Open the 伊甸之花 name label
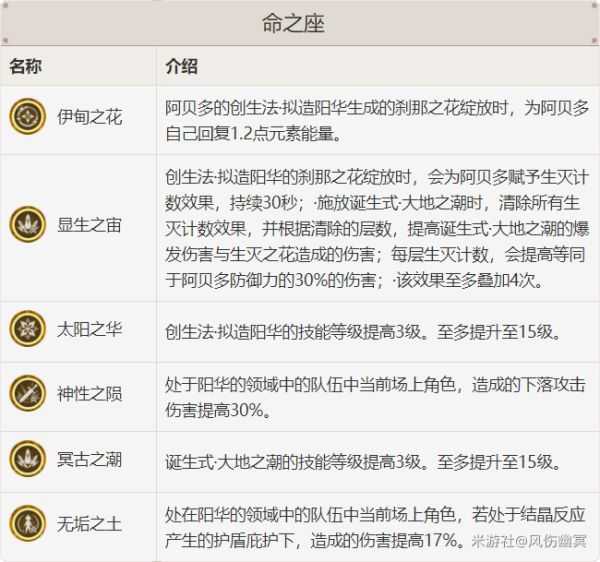The height and width of the screenshot is (562, 600). point(89,118)
